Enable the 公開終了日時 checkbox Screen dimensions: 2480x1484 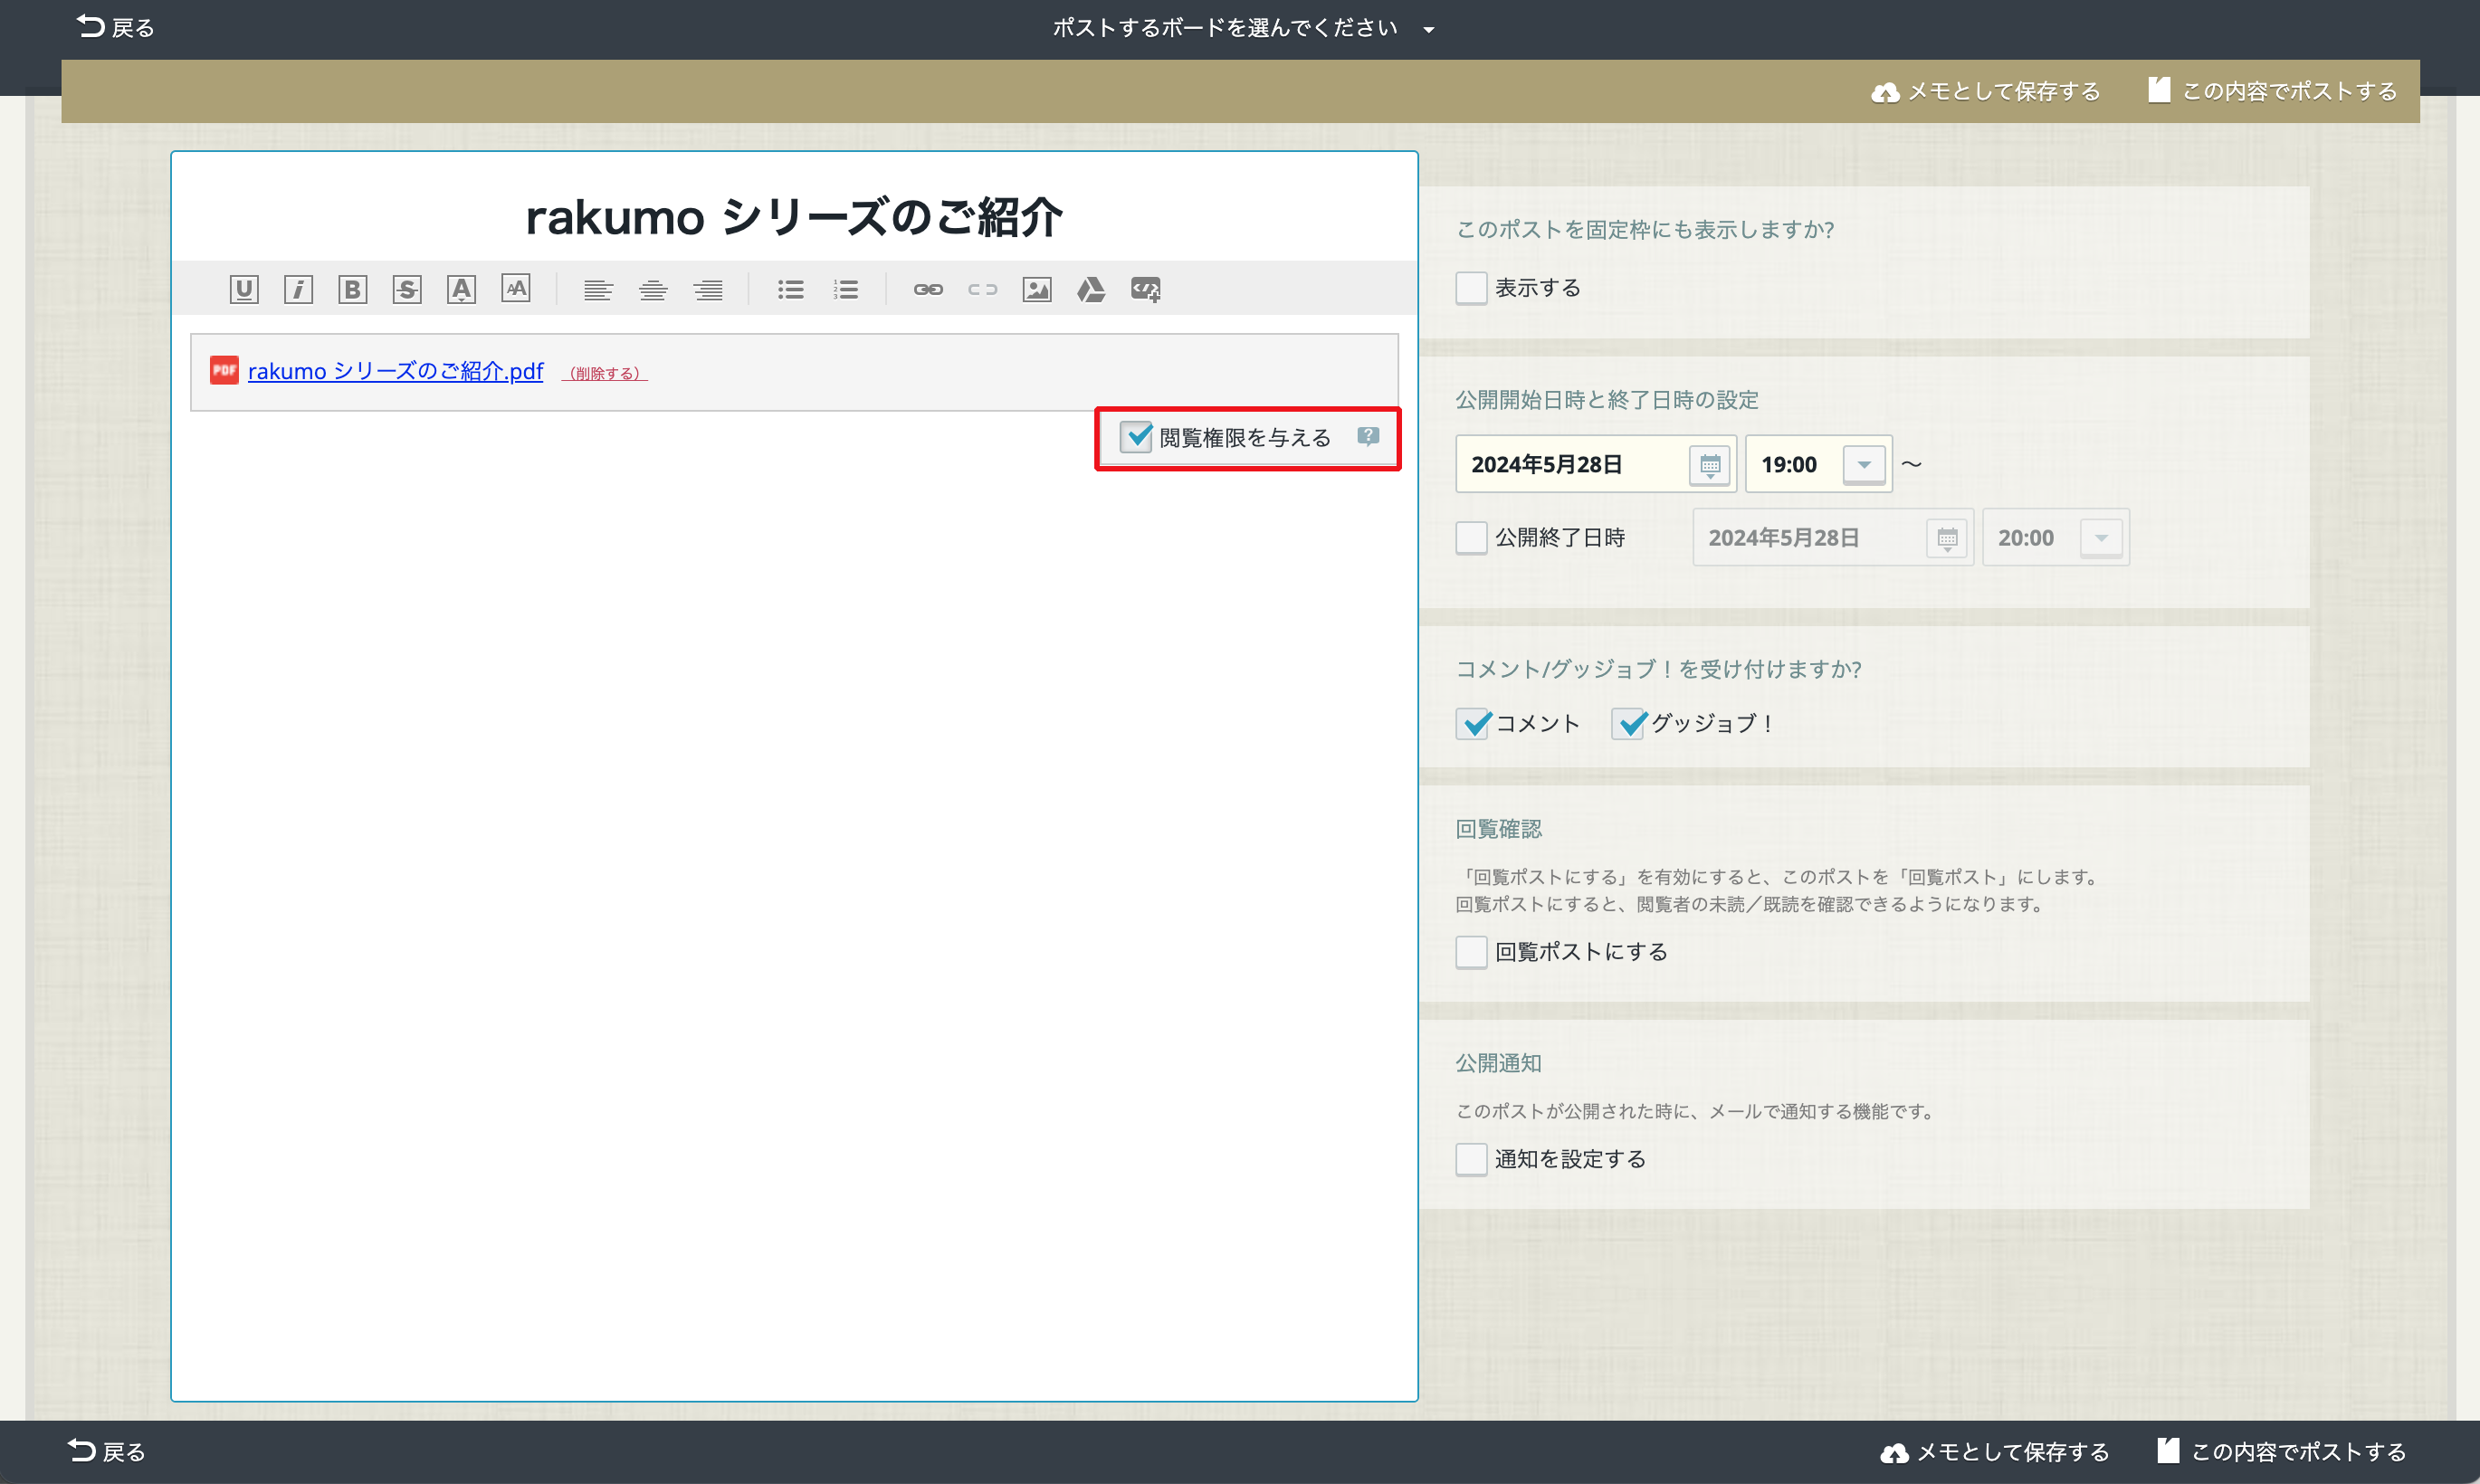(1471, 538)
